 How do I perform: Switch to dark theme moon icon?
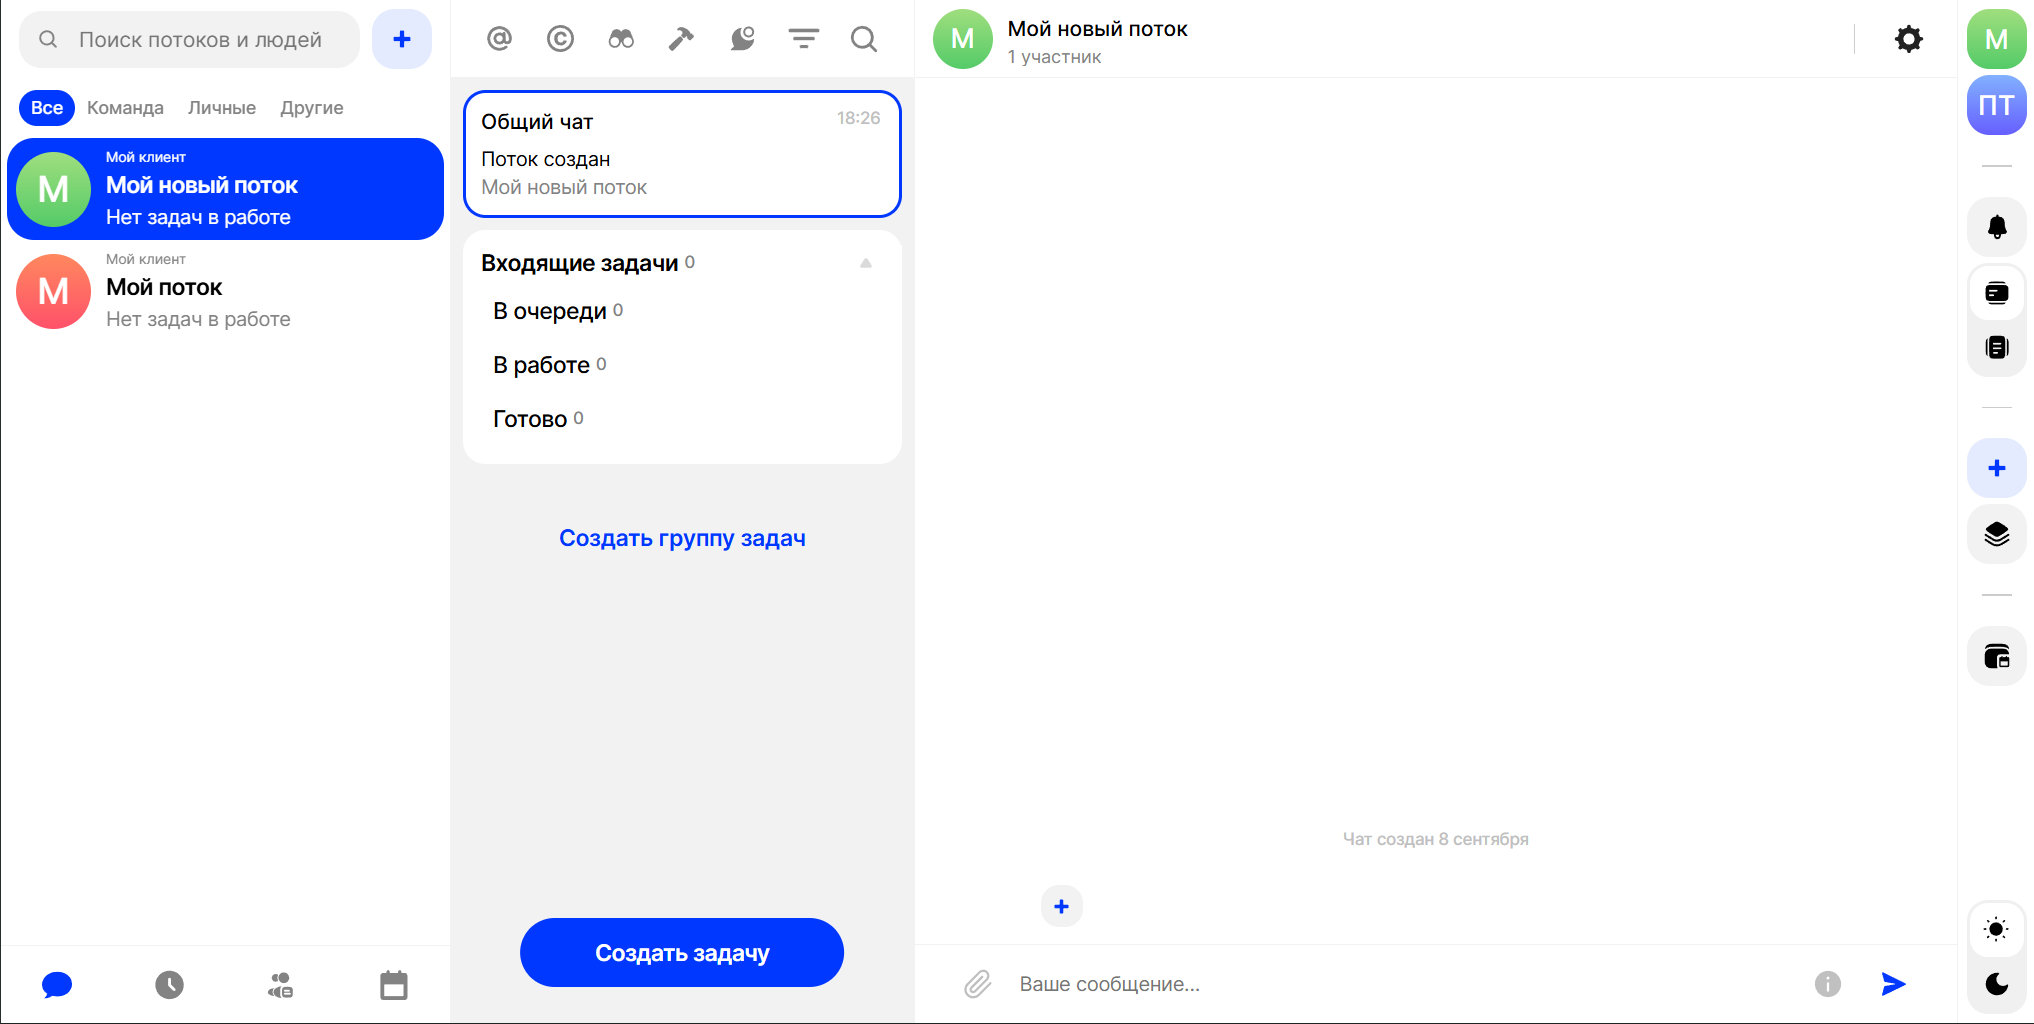[1996, 984]
